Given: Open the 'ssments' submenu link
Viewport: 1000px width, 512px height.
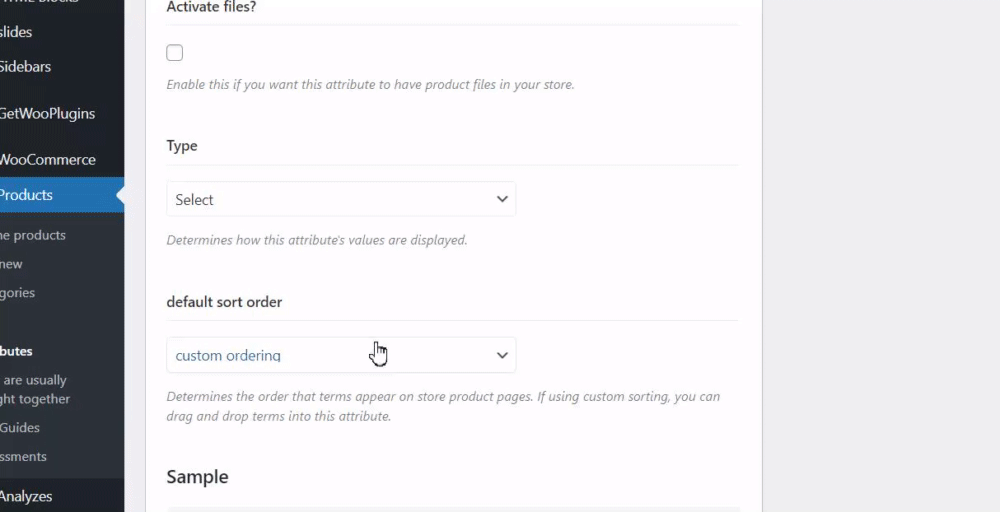Looking at the screenshot, I should [x=23, y=457].
